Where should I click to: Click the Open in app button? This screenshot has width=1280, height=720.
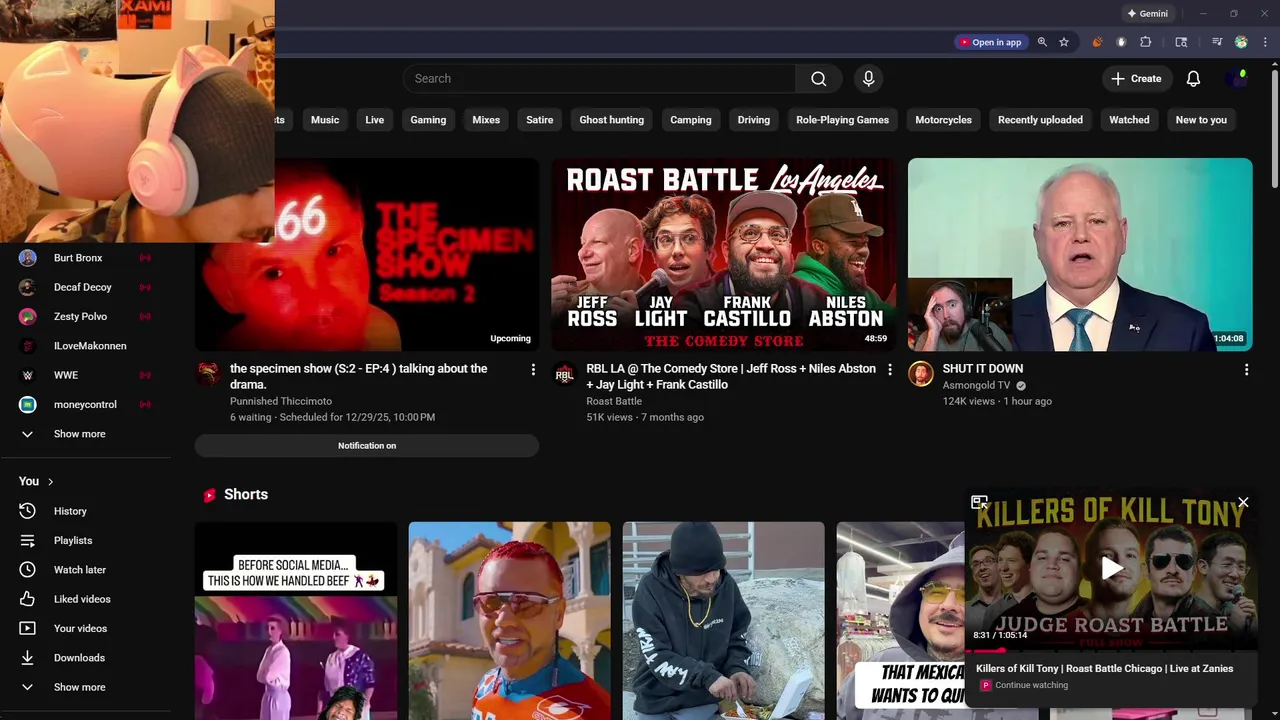(x=990, y=42)
